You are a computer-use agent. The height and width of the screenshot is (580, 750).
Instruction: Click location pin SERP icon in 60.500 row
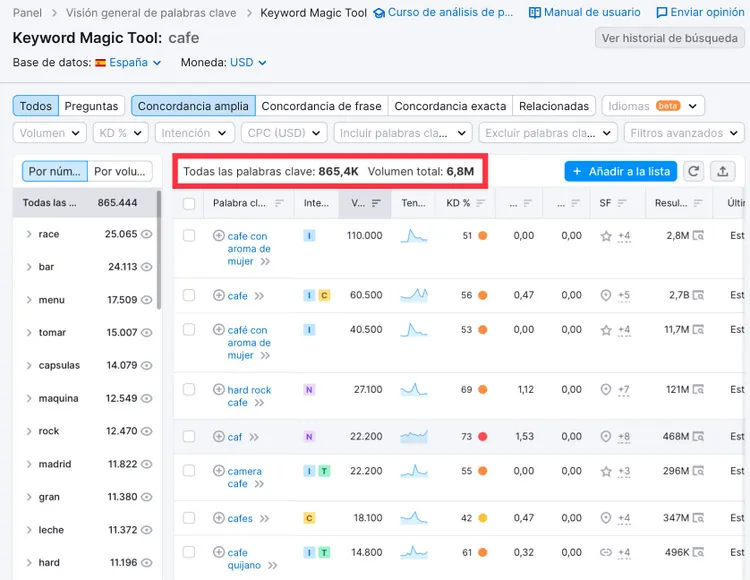[606, 295]
